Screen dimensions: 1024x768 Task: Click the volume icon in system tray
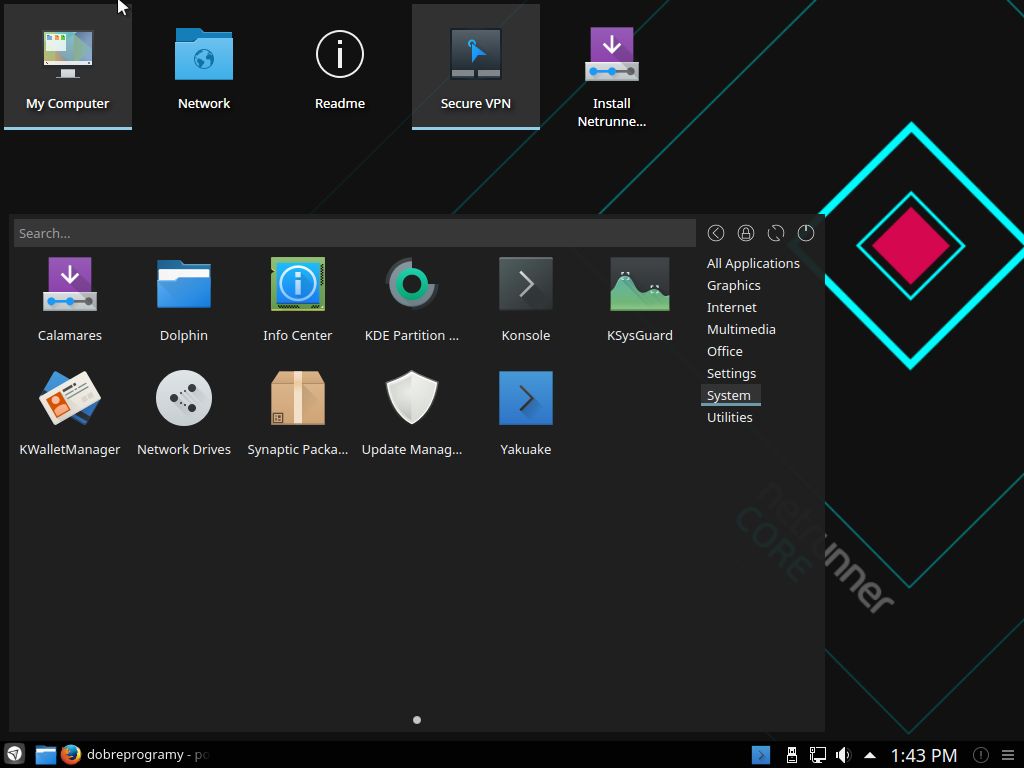843,755
